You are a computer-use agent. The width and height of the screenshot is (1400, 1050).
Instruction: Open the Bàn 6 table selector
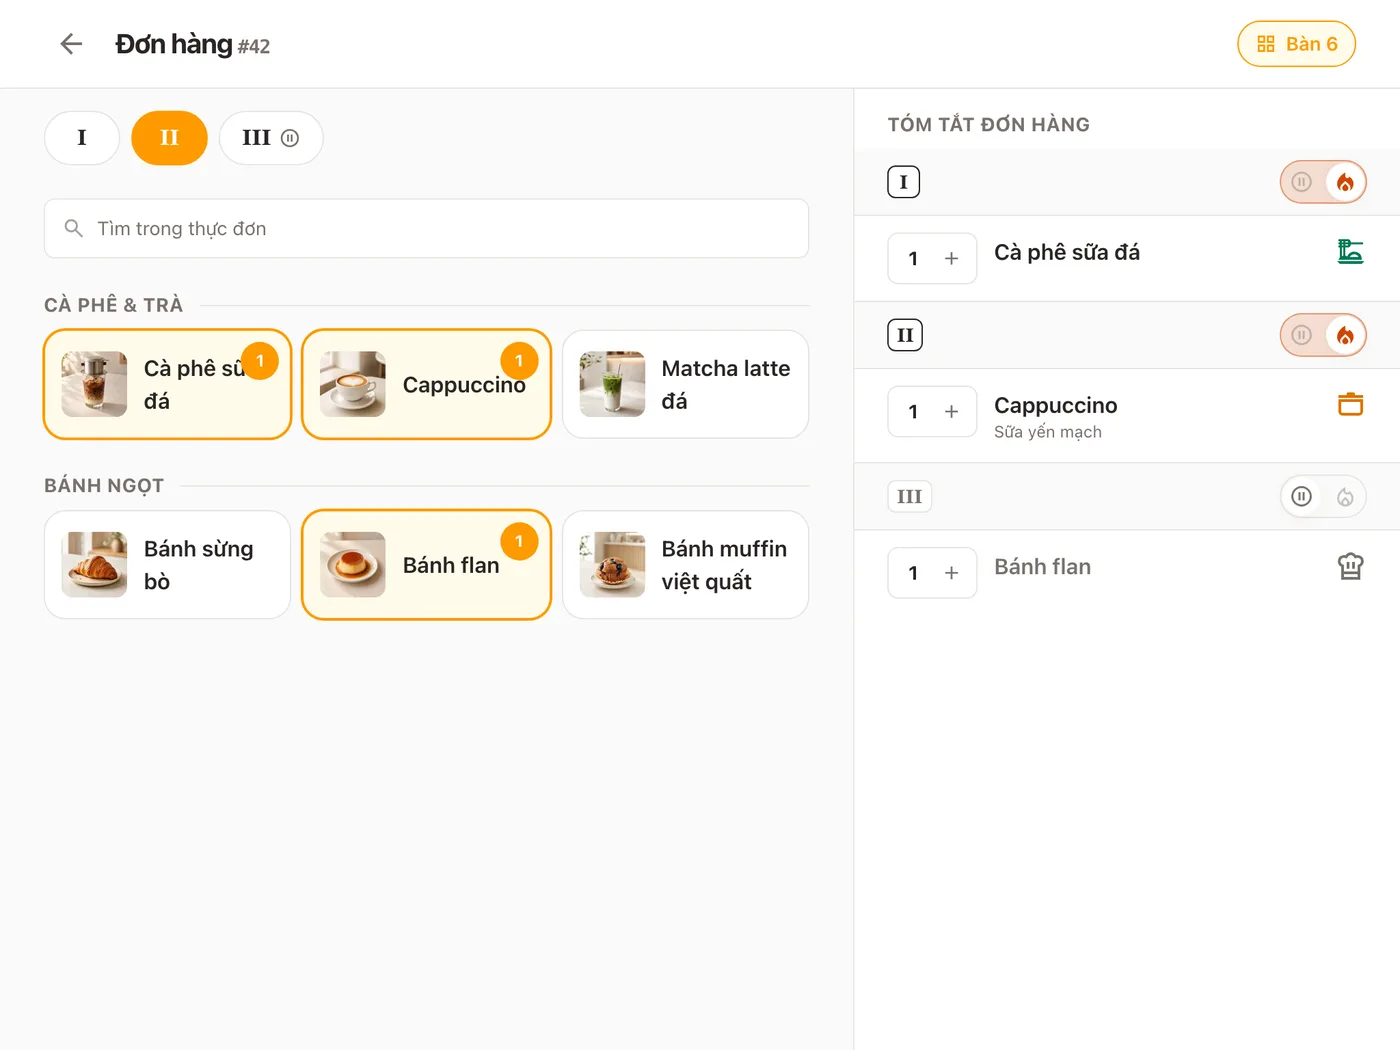pyautogui.click(x=1296, y=44)
